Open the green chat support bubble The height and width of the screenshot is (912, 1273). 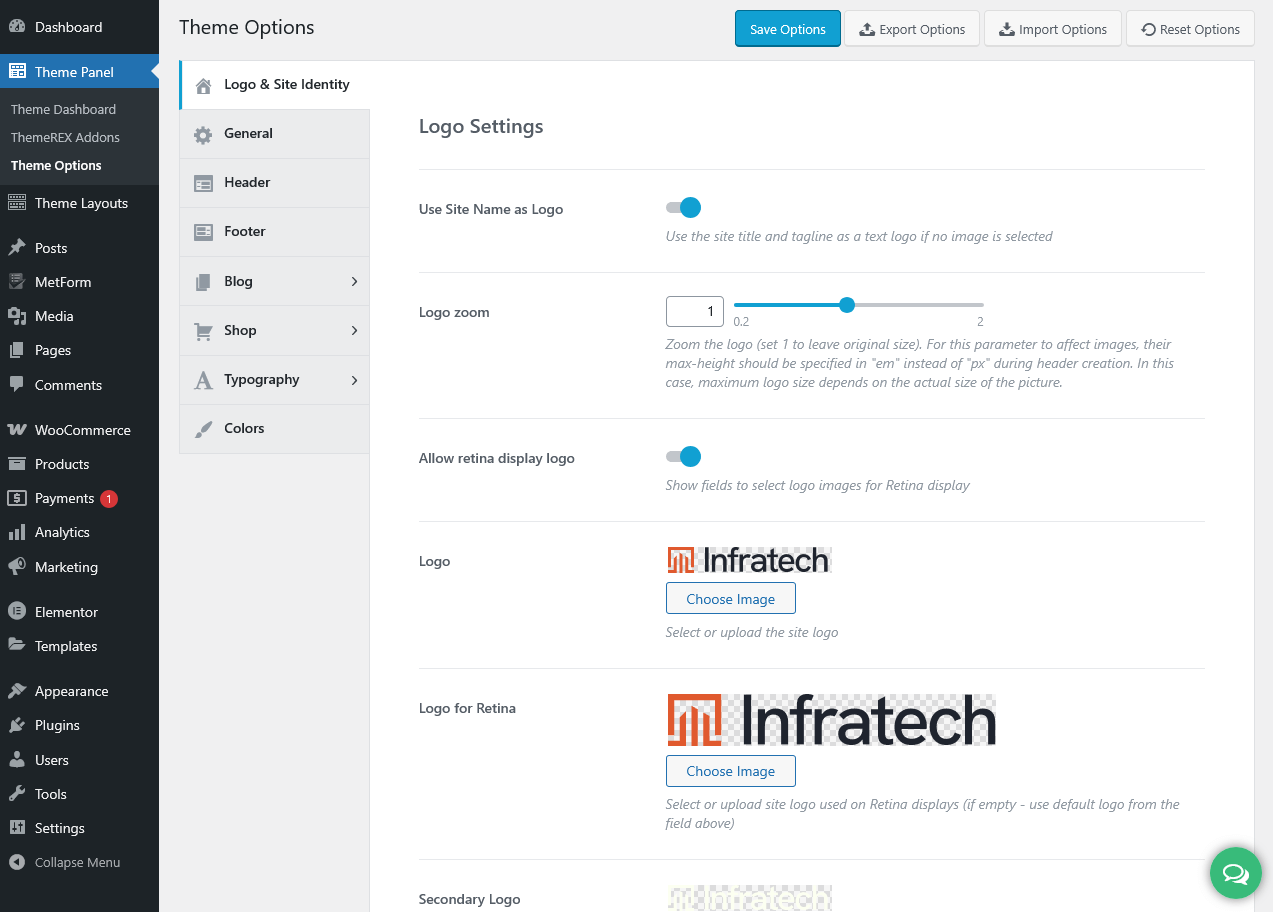[1235, 874]
